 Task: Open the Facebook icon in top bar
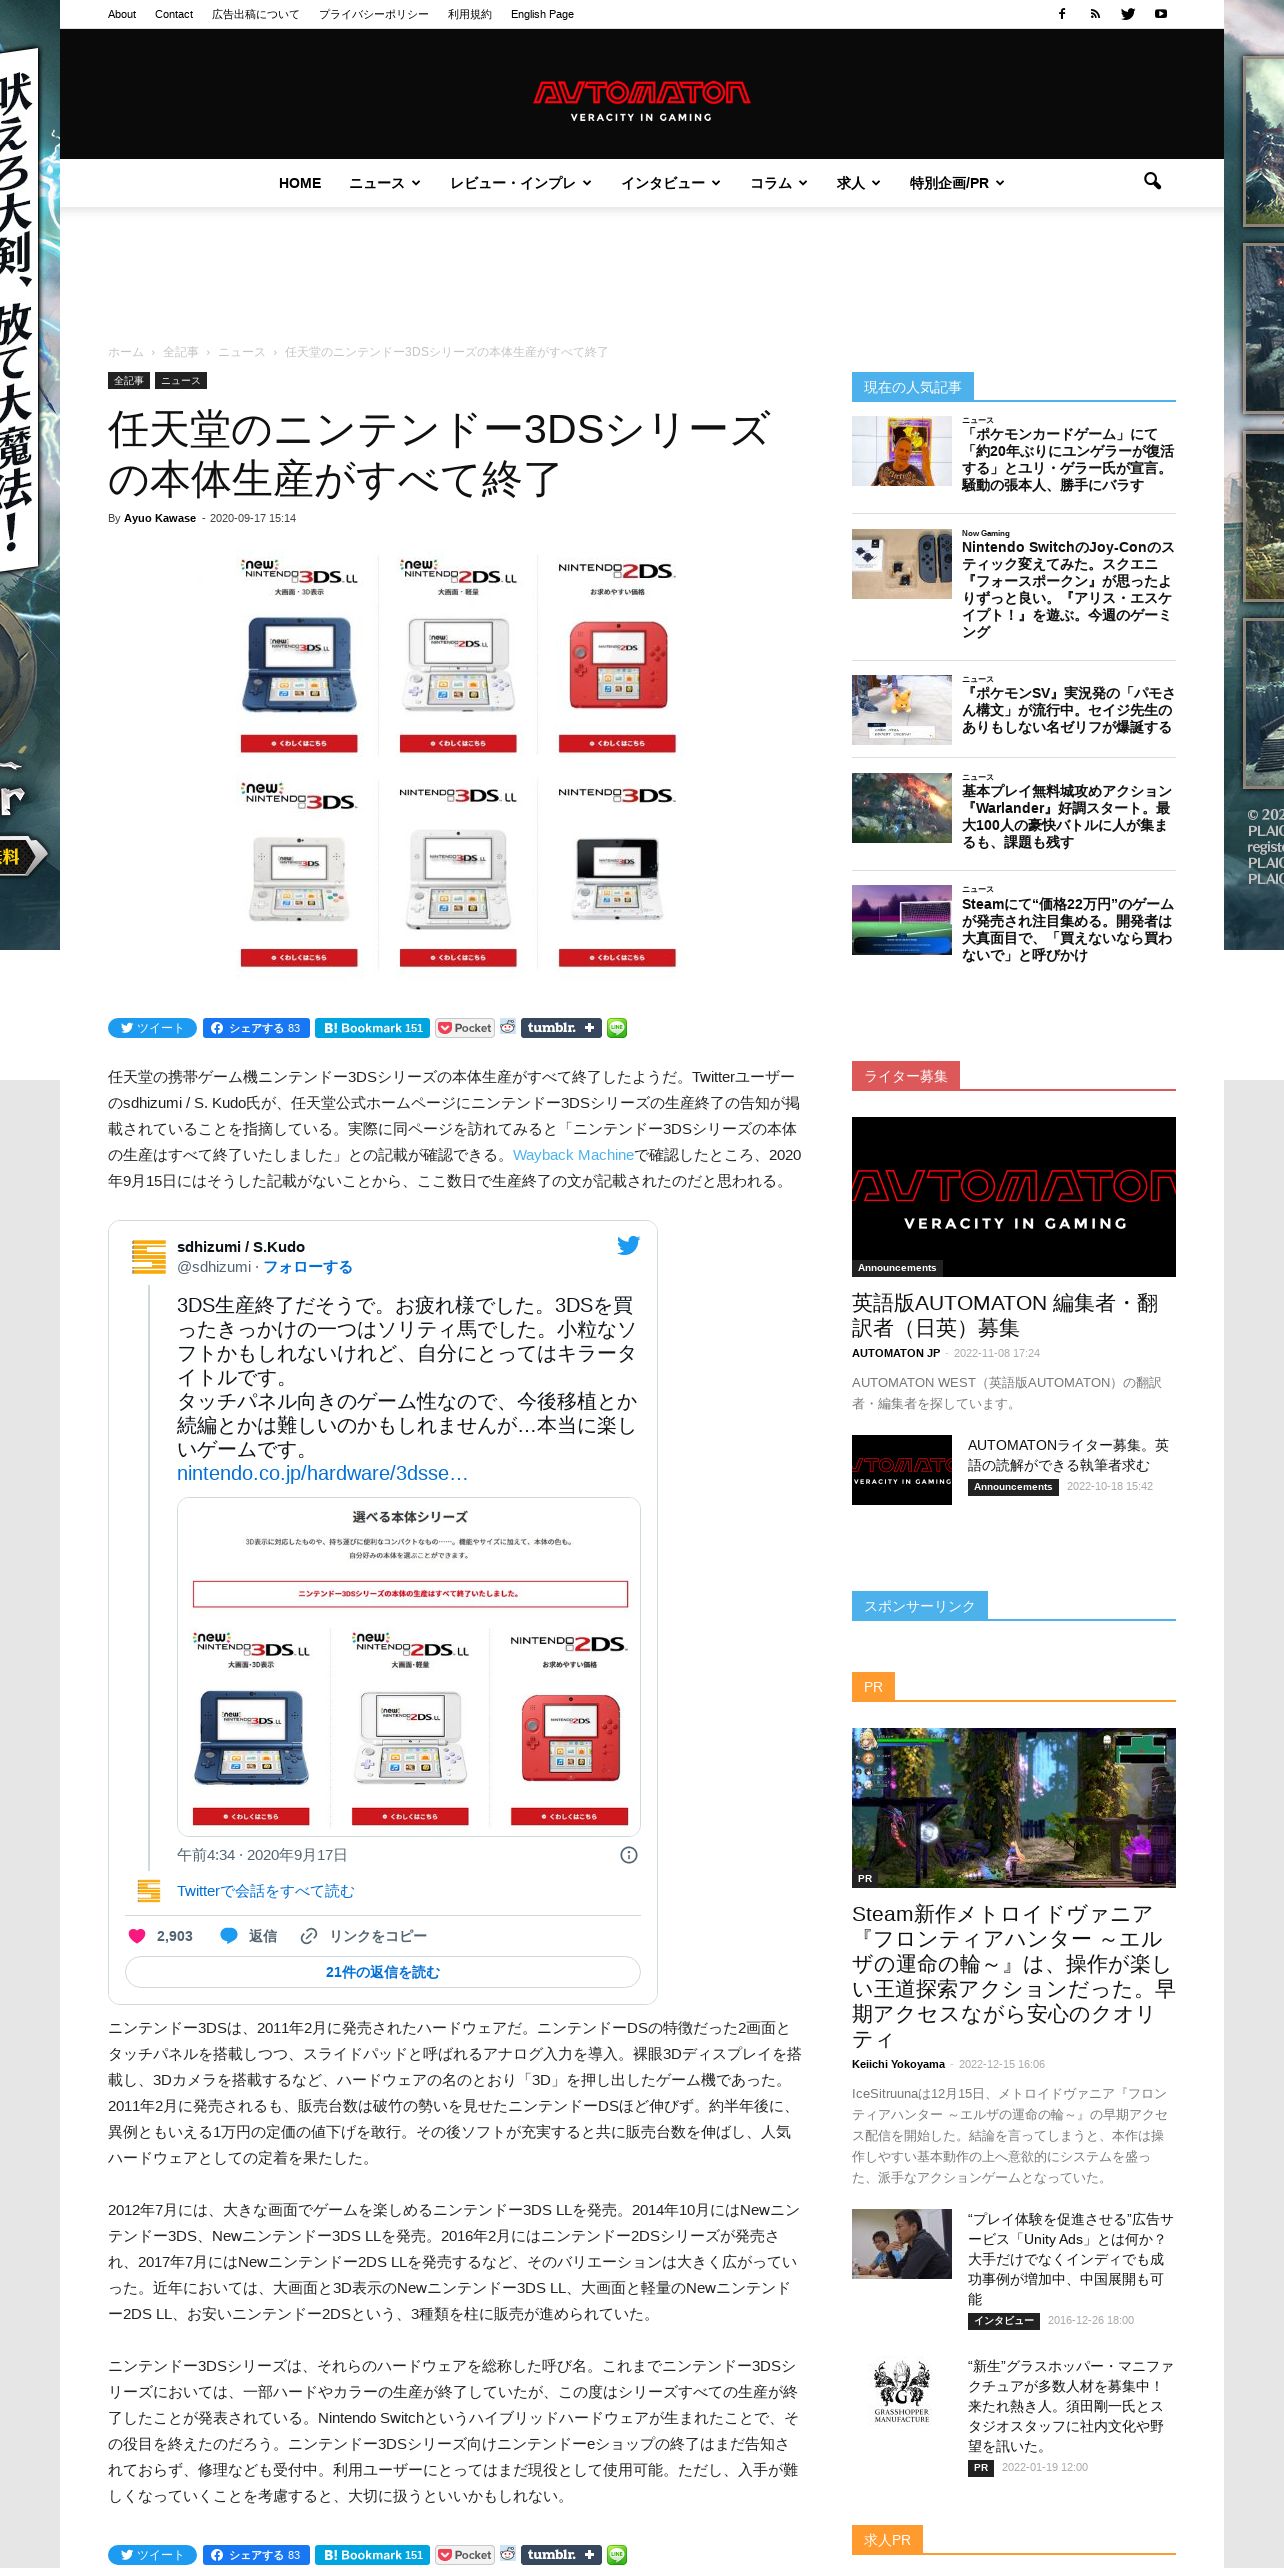tap(1062, 14)
